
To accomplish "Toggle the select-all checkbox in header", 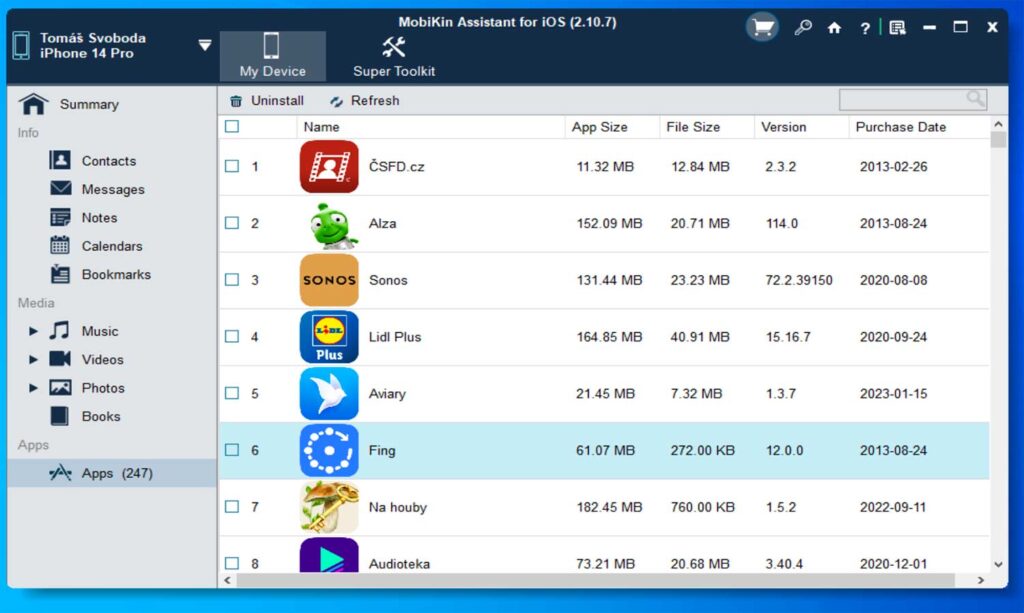I will (x=232, y=127).
